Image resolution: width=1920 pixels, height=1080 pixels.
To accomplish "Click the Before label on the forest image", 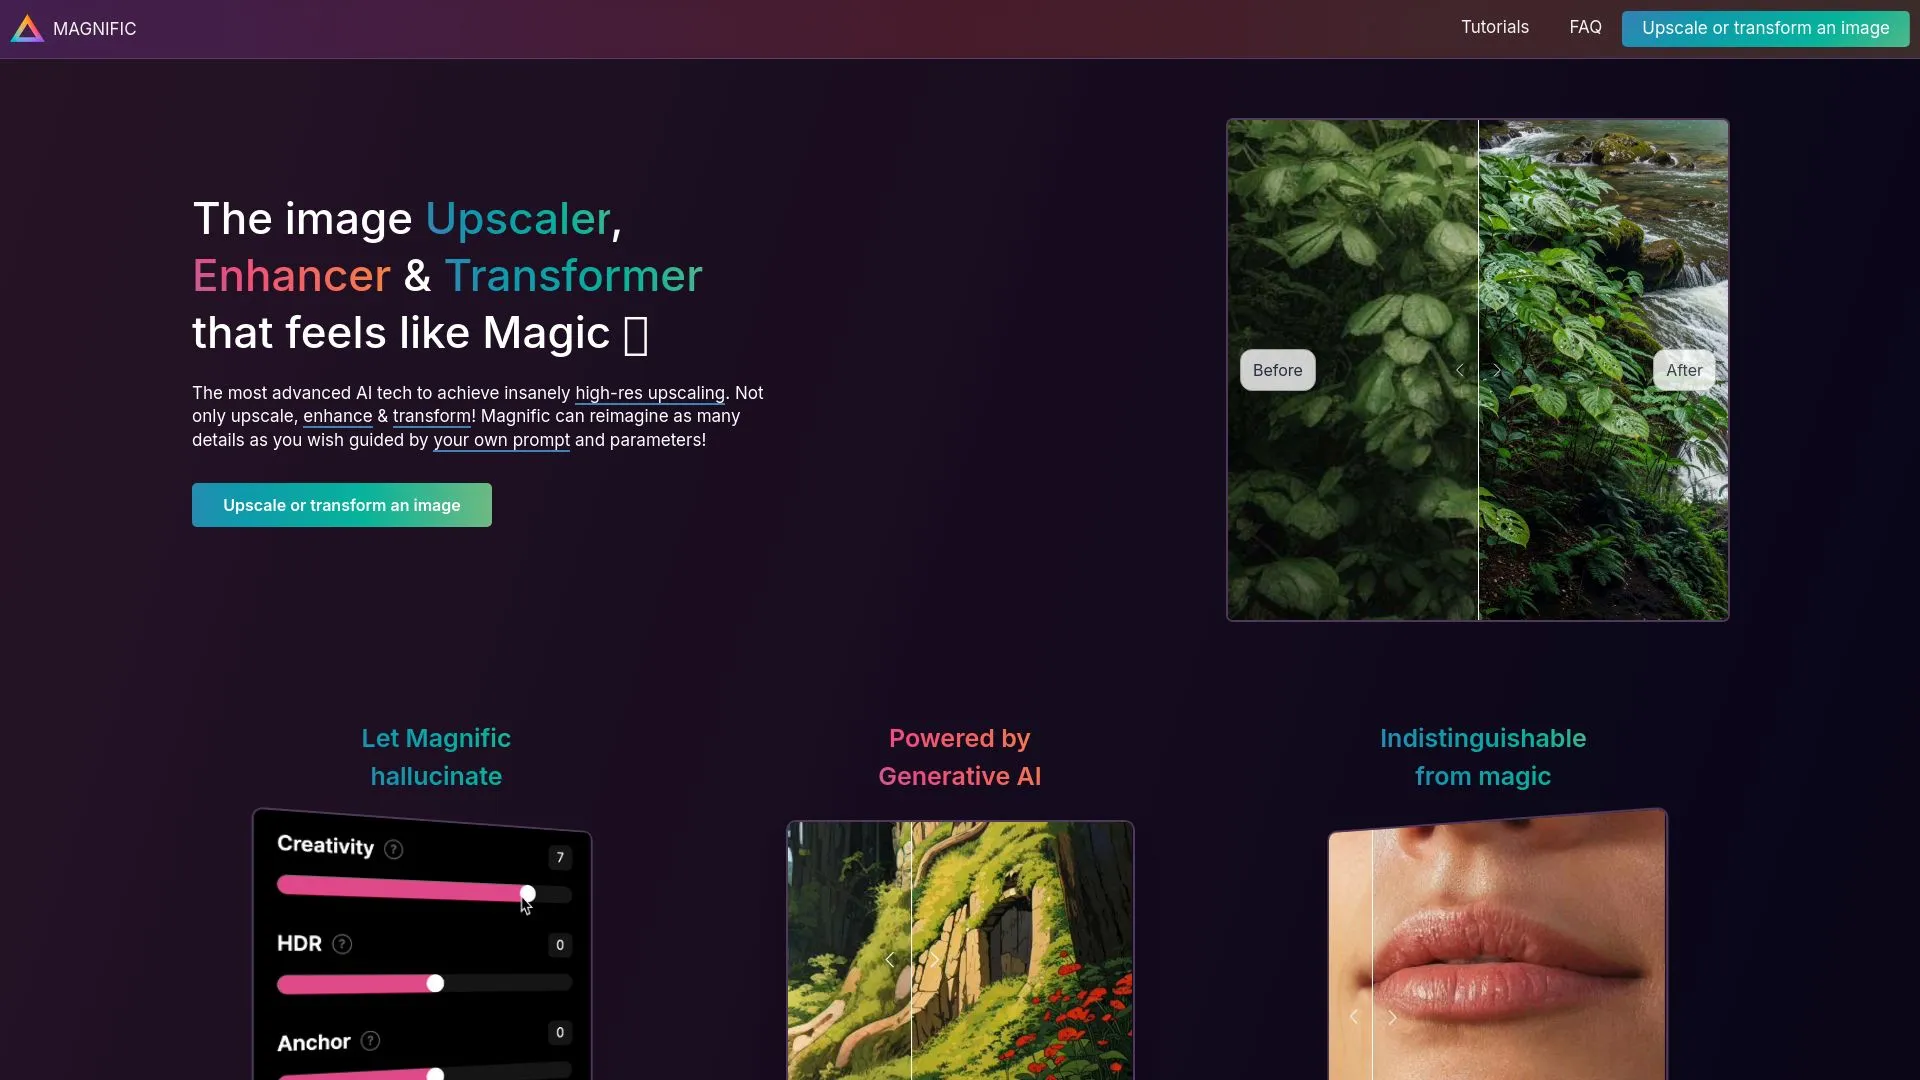I will click(x=1277, y=369).
